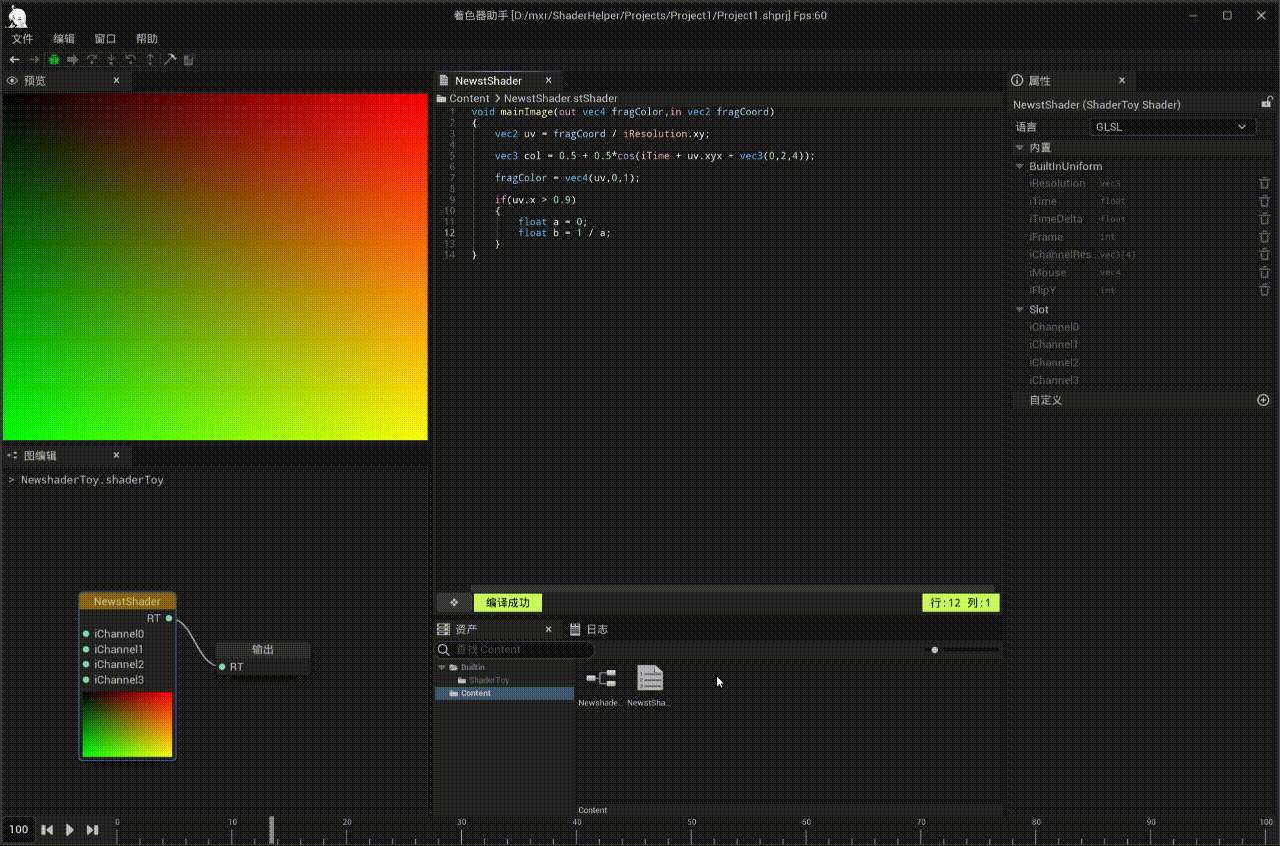Collapse the Builtin folder in asset tree
Viewport: 1280px width, 846px height.
[x=442, y=667]
